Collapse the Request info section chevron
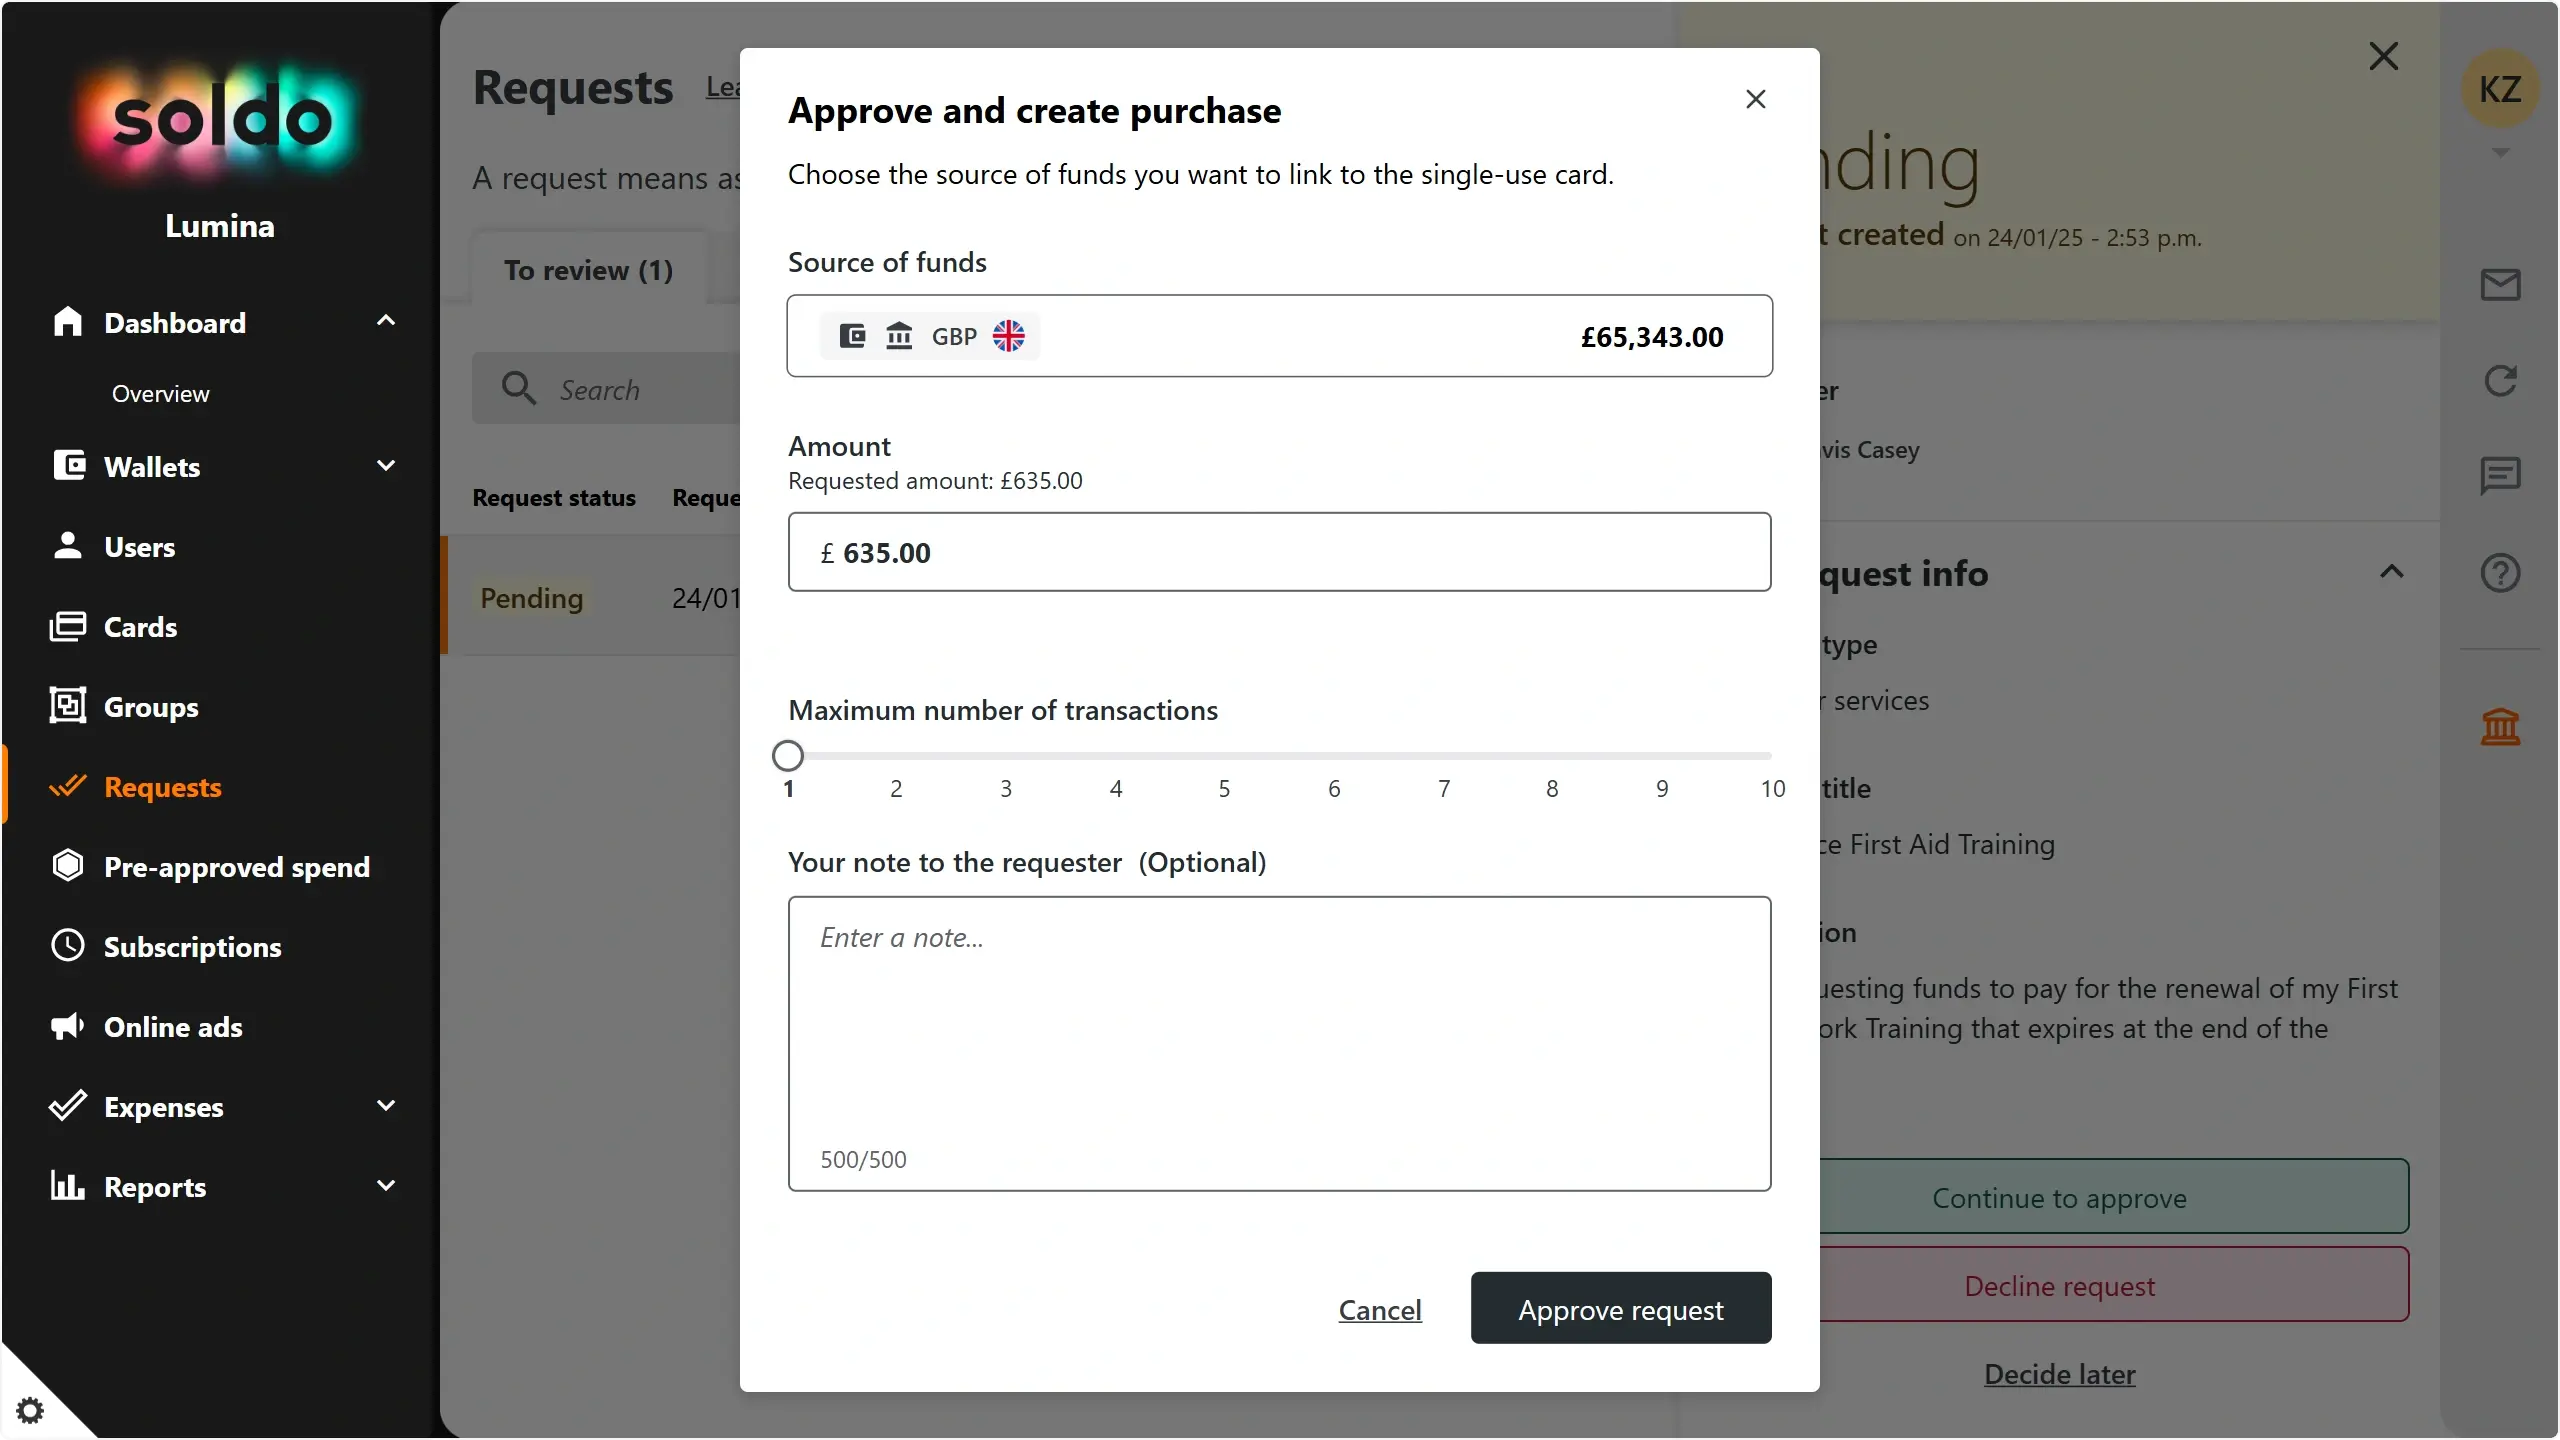Screen dimensions: 2560x1440 [2391, 572]
